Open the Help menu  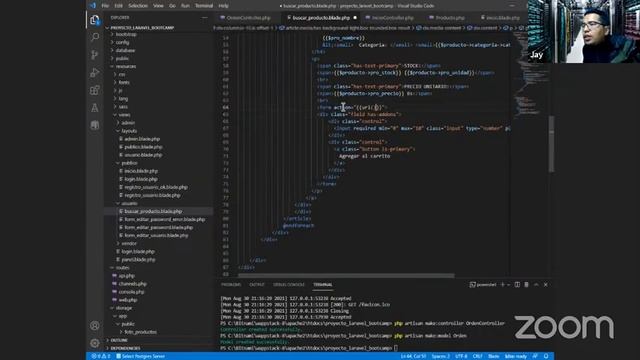pyautogui.click(x=223, y=6)
